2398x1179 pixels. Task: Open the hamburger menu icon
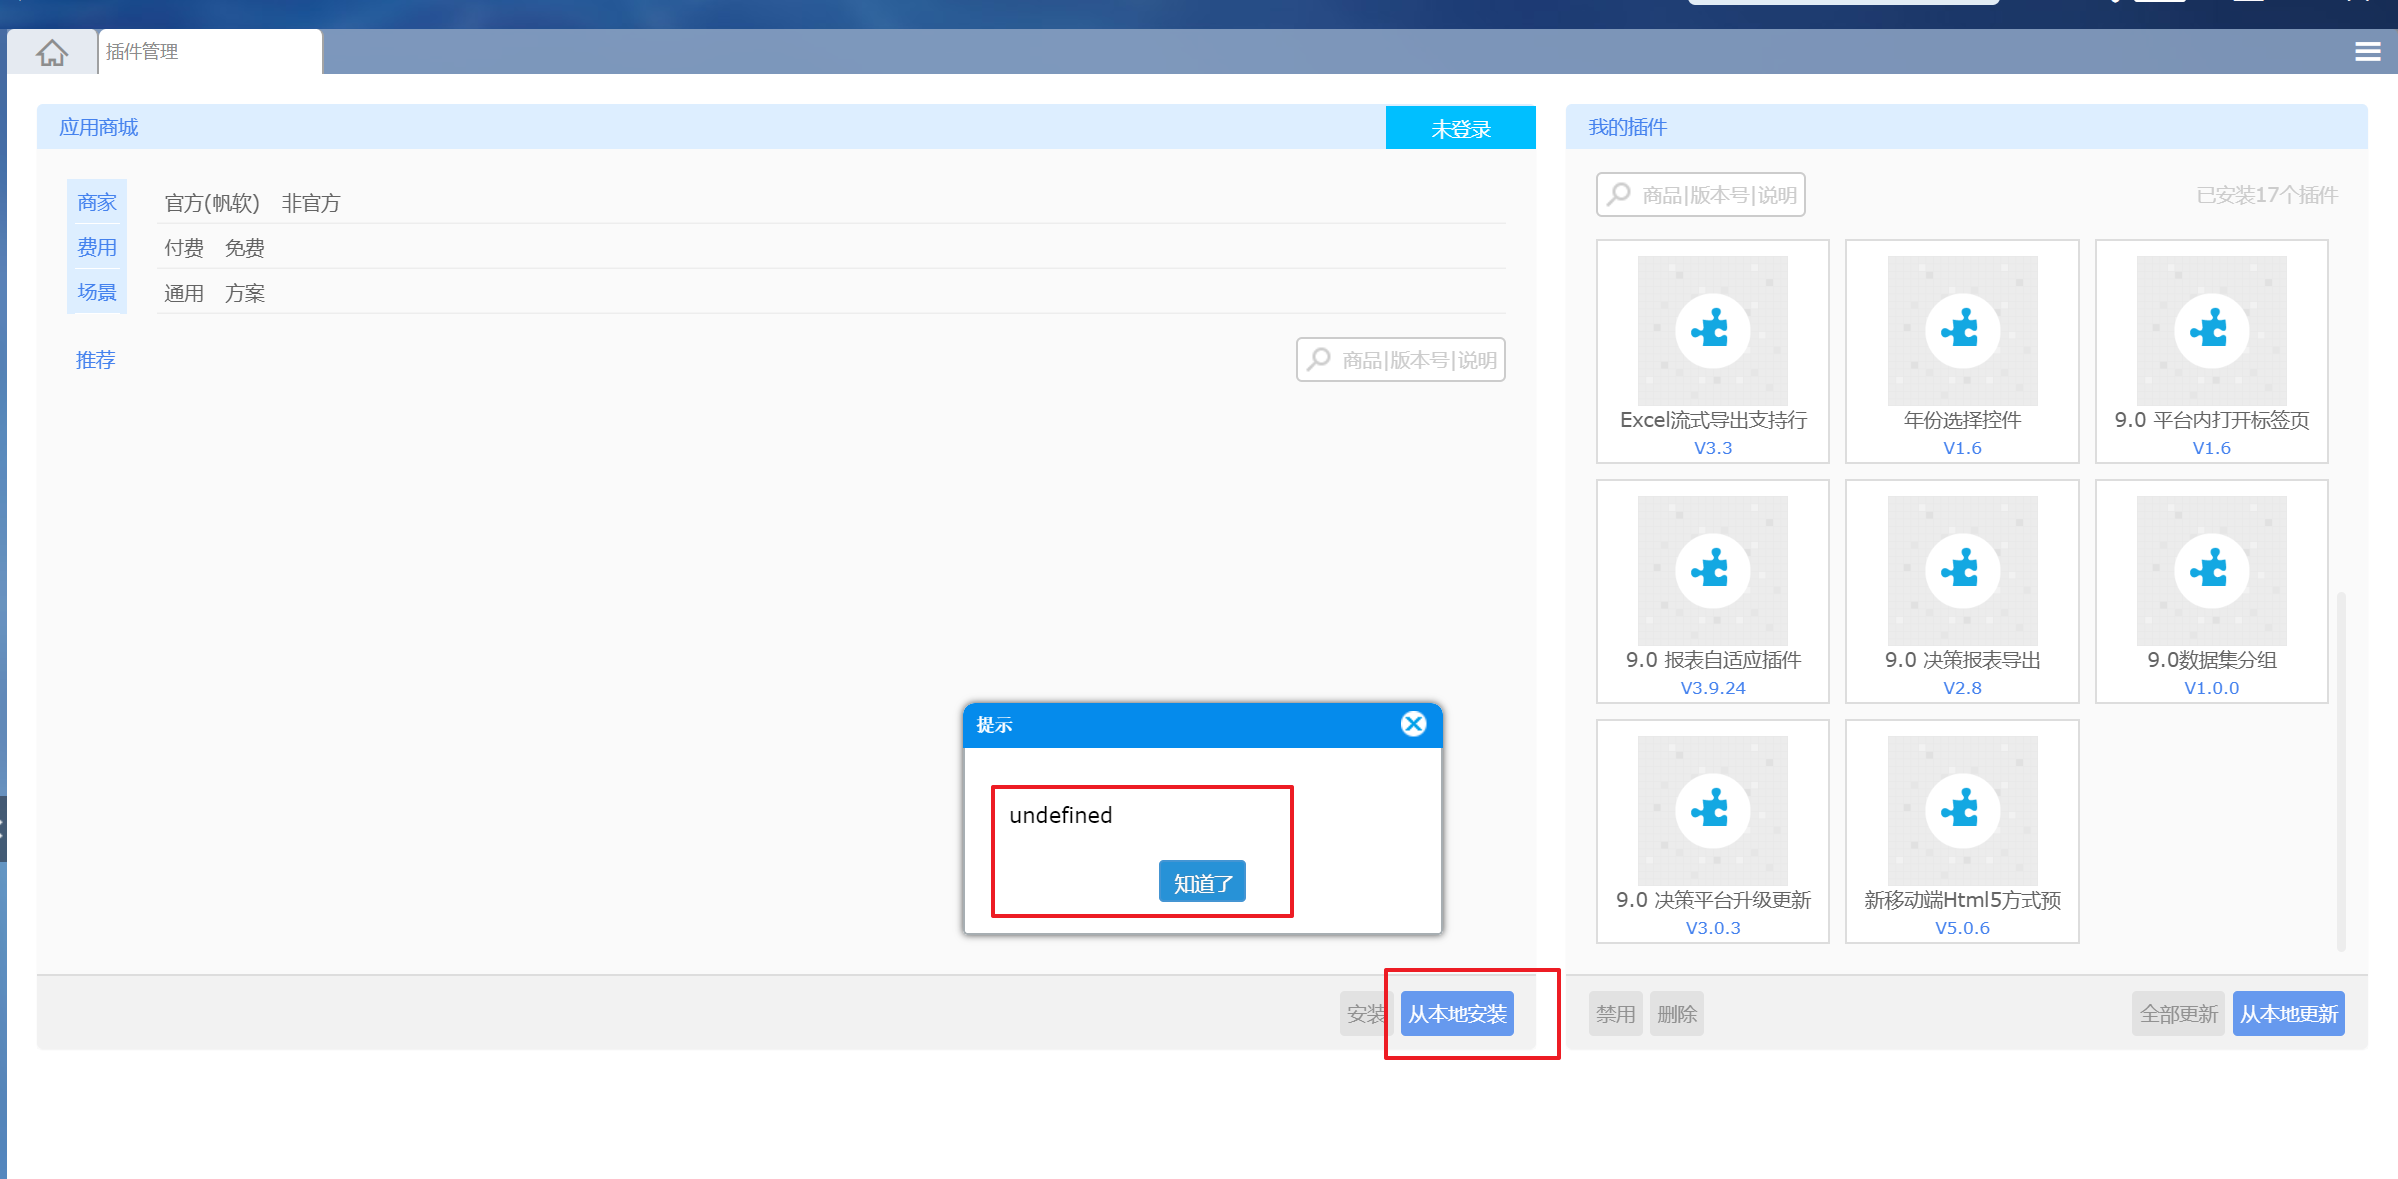point(2367,52)
